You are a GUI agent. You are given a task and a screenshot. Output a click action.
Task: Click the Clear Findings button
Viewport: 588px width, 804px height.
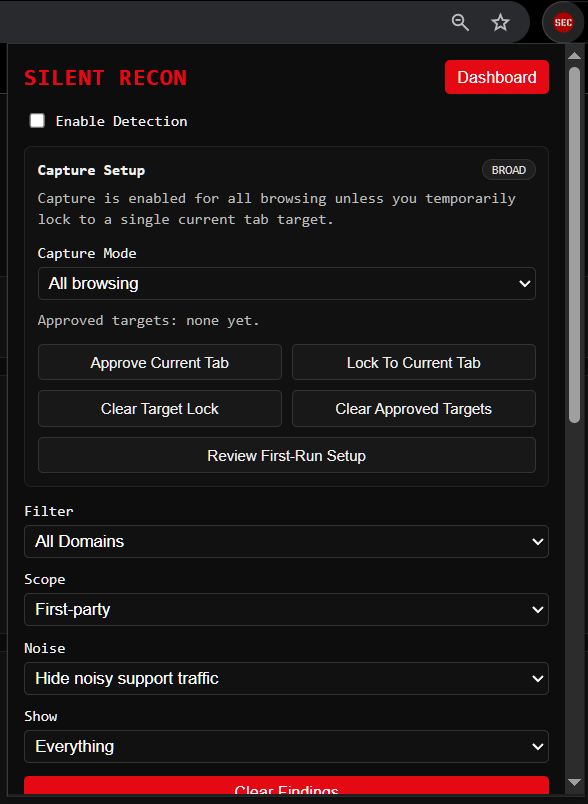coord(287,787)
